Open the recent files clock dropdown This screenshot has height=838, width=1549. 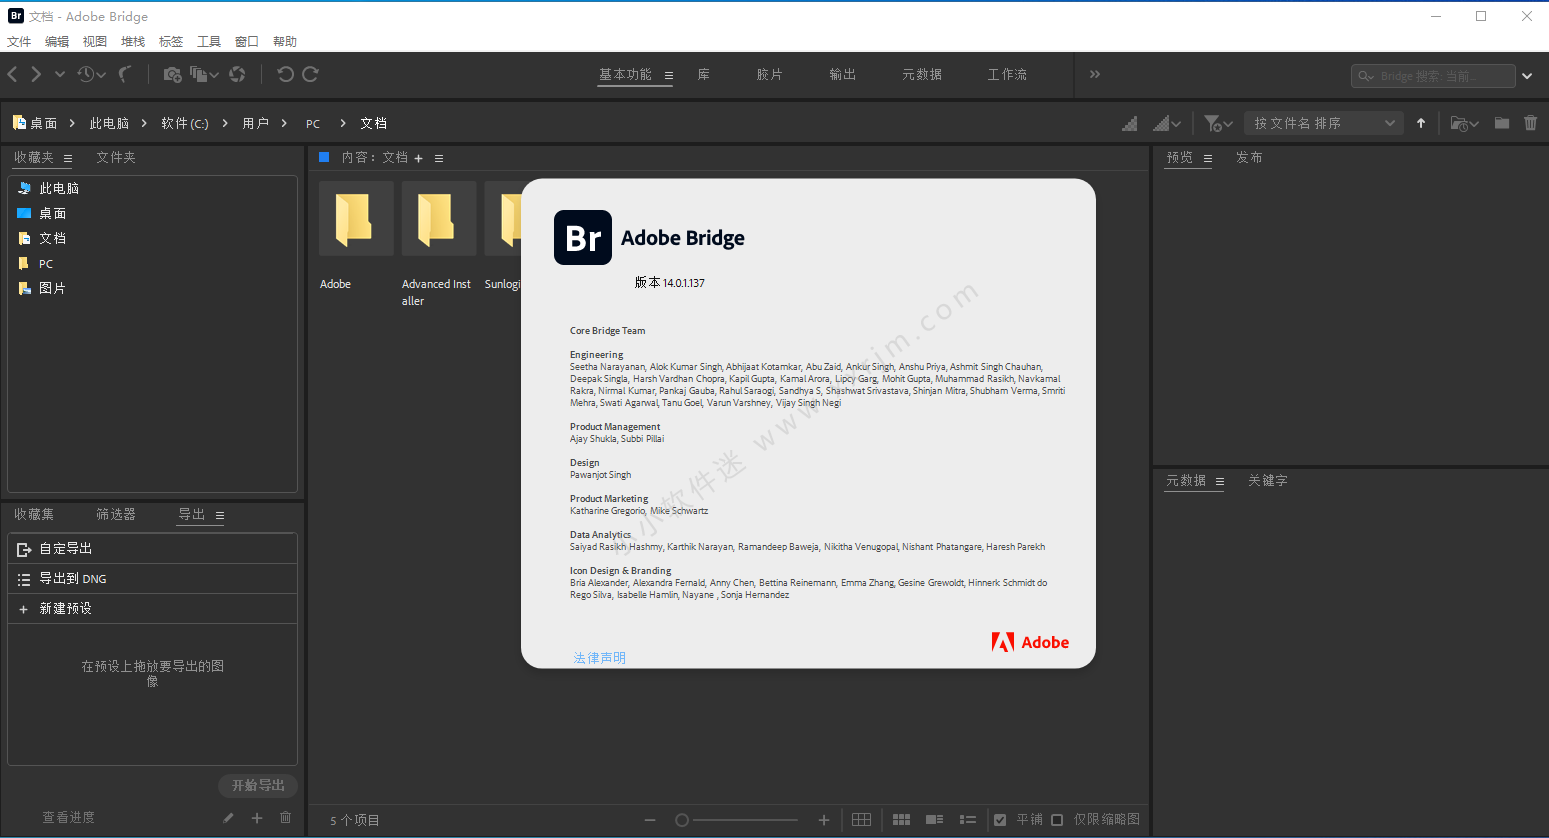[x=91, y=74]
